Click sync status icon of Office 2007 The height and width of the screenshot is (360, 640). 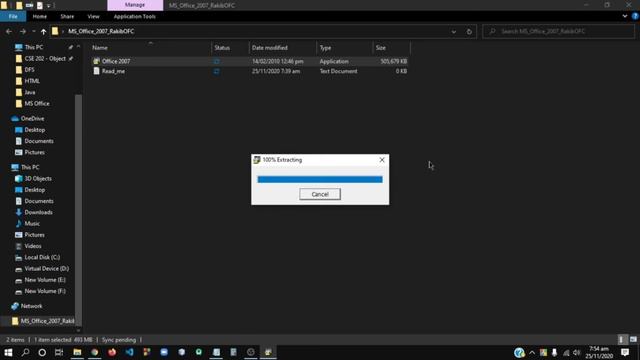point(217,61)
